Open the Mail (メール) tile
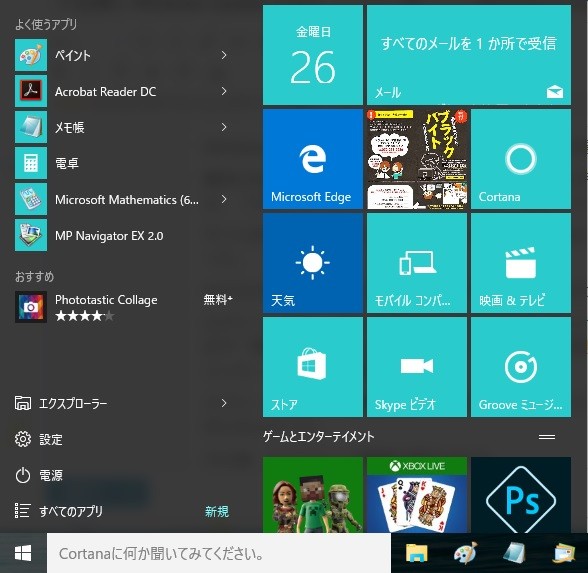Screen dimensions: 588x573 [469, 55]
